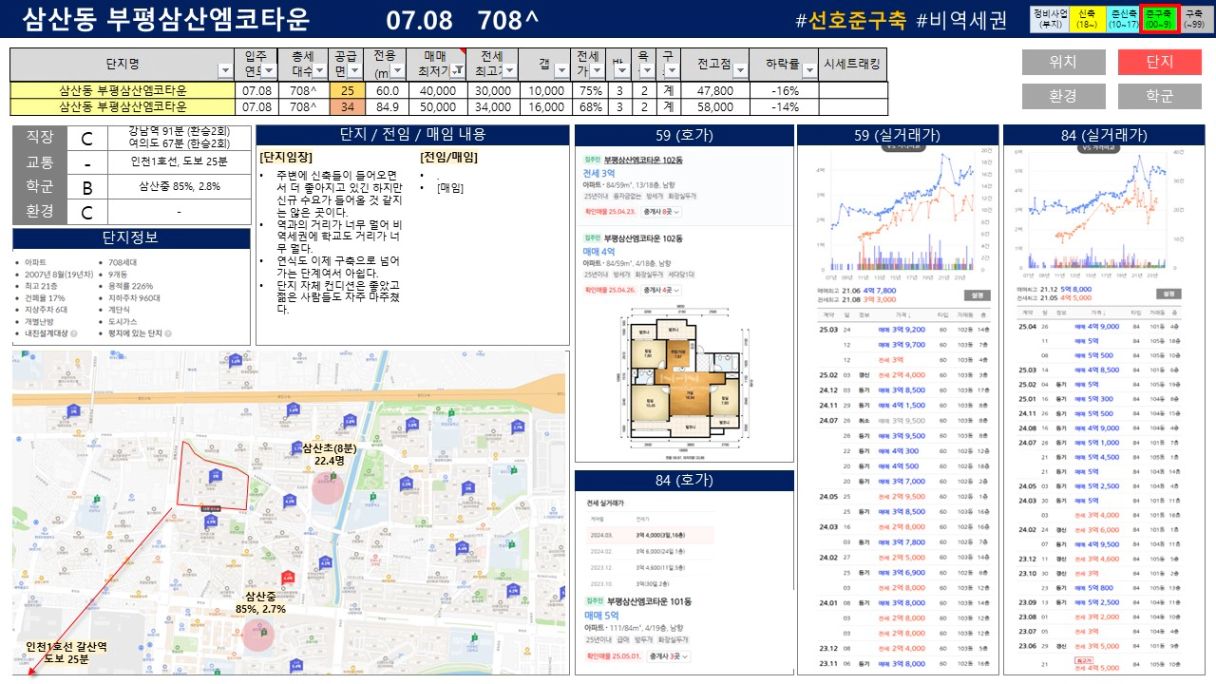Click the blue apartment marker inside red boundary
This screenshot has width=1216, height=684.
(x=214, y=474)
